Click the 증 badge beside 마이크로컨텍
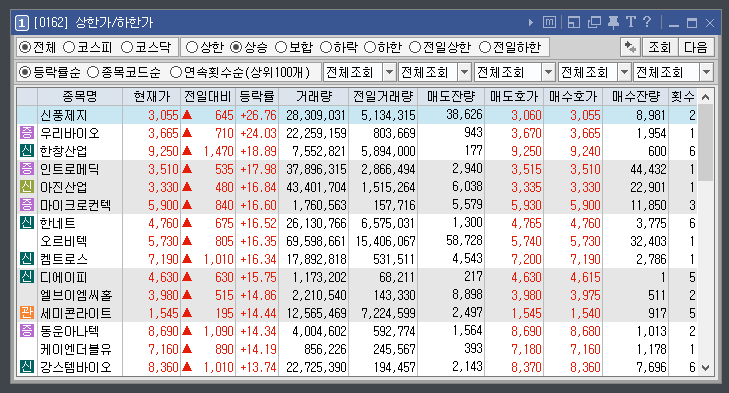 pos(27,205)
